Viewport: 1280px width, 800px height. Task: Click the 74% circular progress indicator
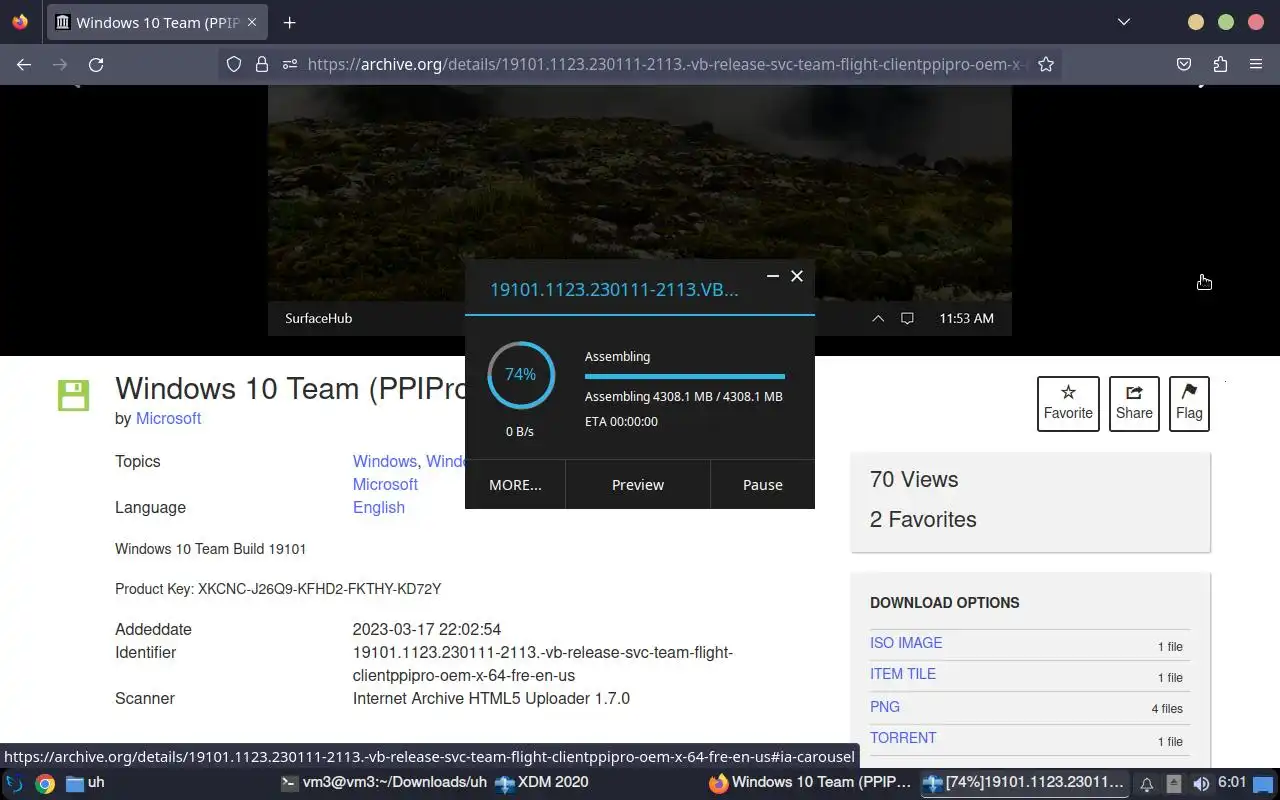pos(521,375)
